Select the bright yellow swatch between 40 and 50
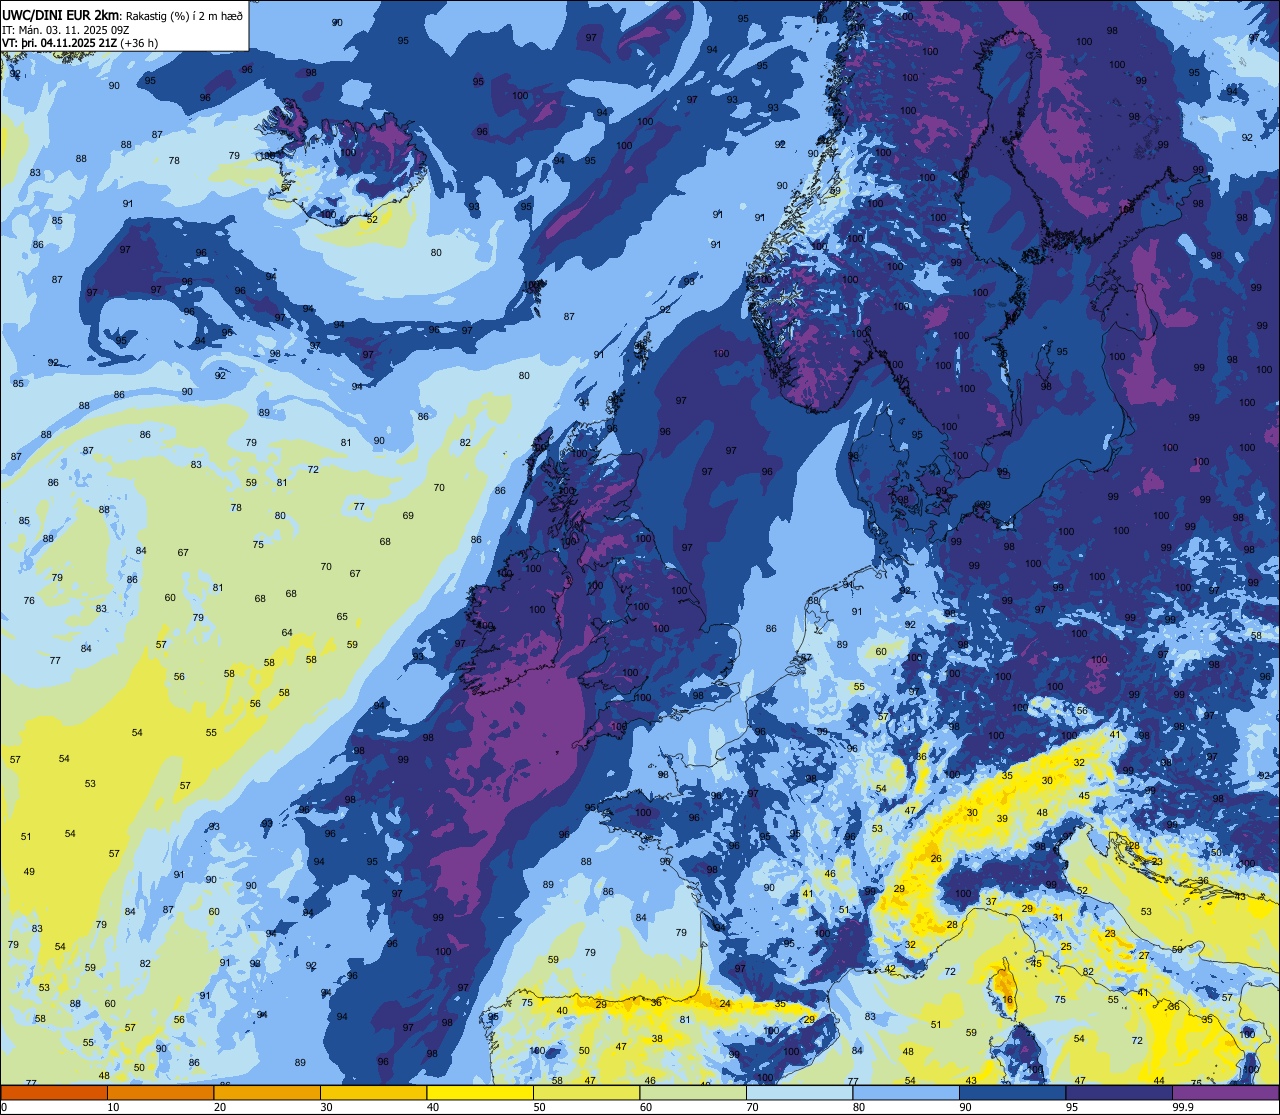The height and width of the screenshot is (1115, 1280). pos(480,1092)
